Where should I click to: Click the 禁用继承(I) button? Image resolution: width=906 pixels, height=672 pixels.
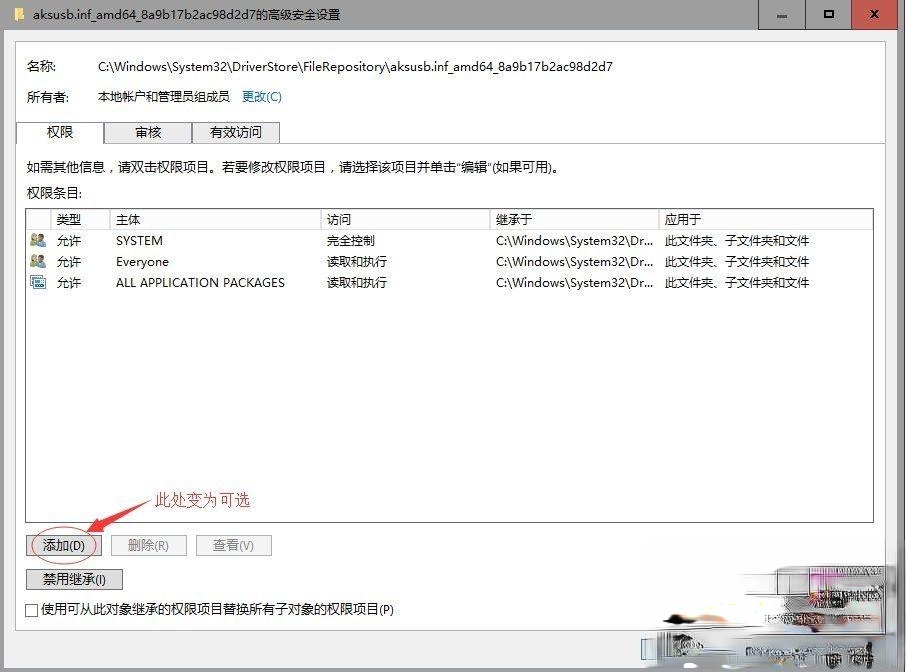coord(73,579)
